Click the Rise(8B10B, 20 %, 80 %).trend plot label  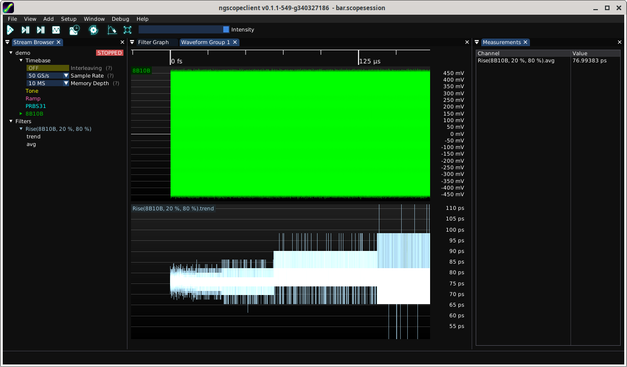(173, 208)
